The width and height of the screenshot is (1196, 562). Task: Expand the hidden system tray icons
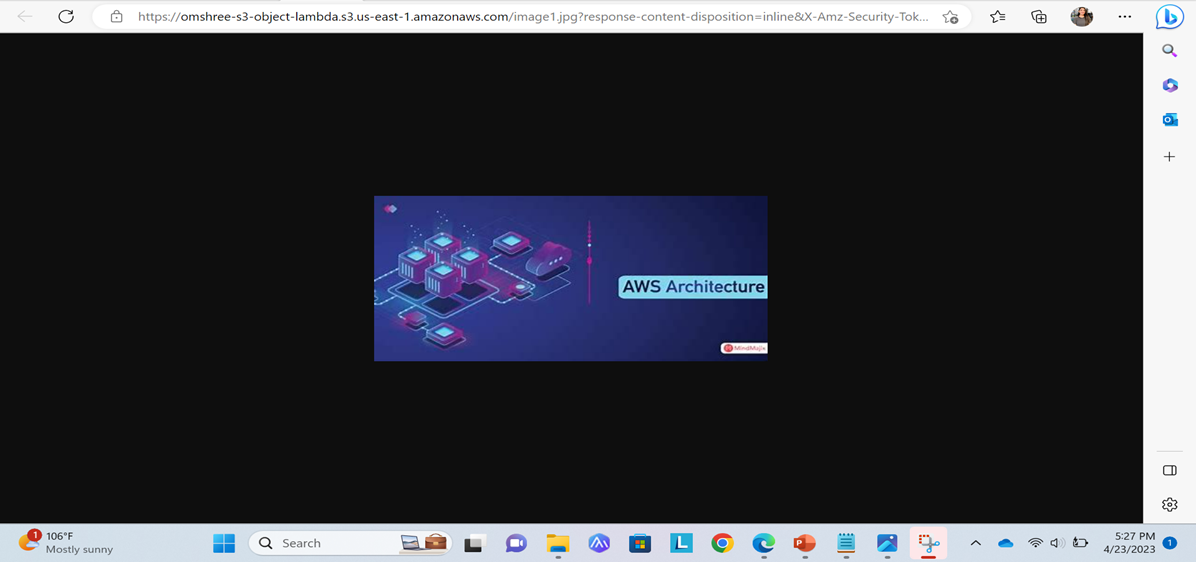[x=975, y=543]
